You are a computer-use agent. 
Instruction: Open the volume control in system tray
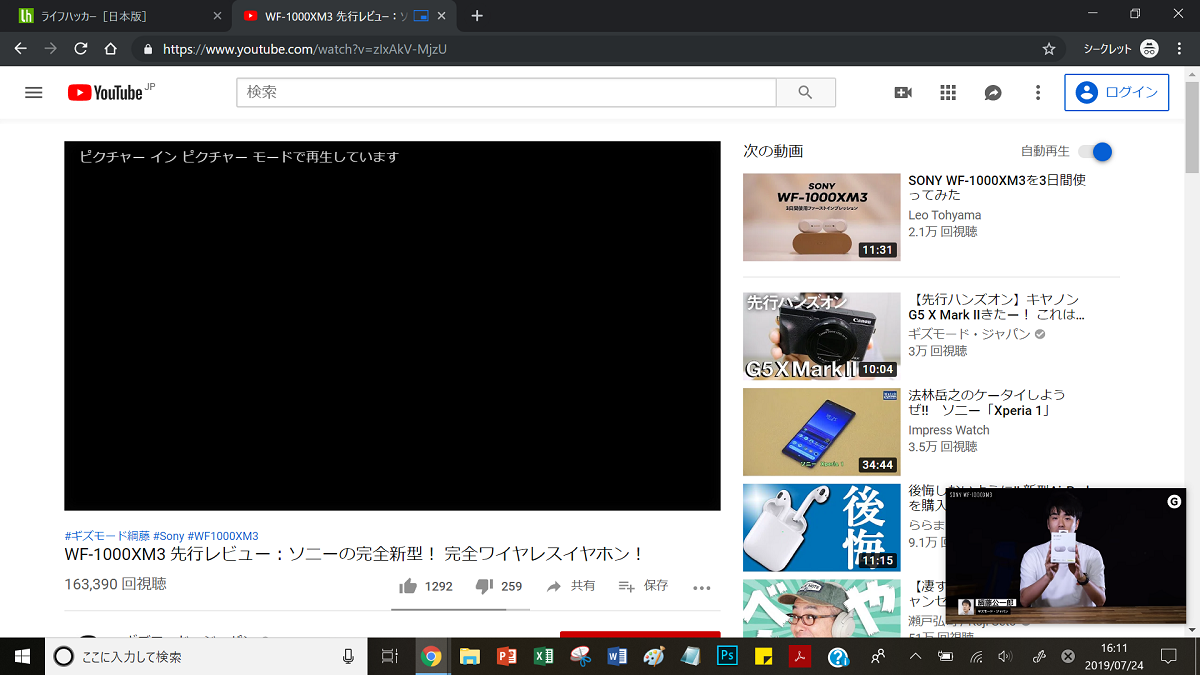click(x=1005, y=656)
